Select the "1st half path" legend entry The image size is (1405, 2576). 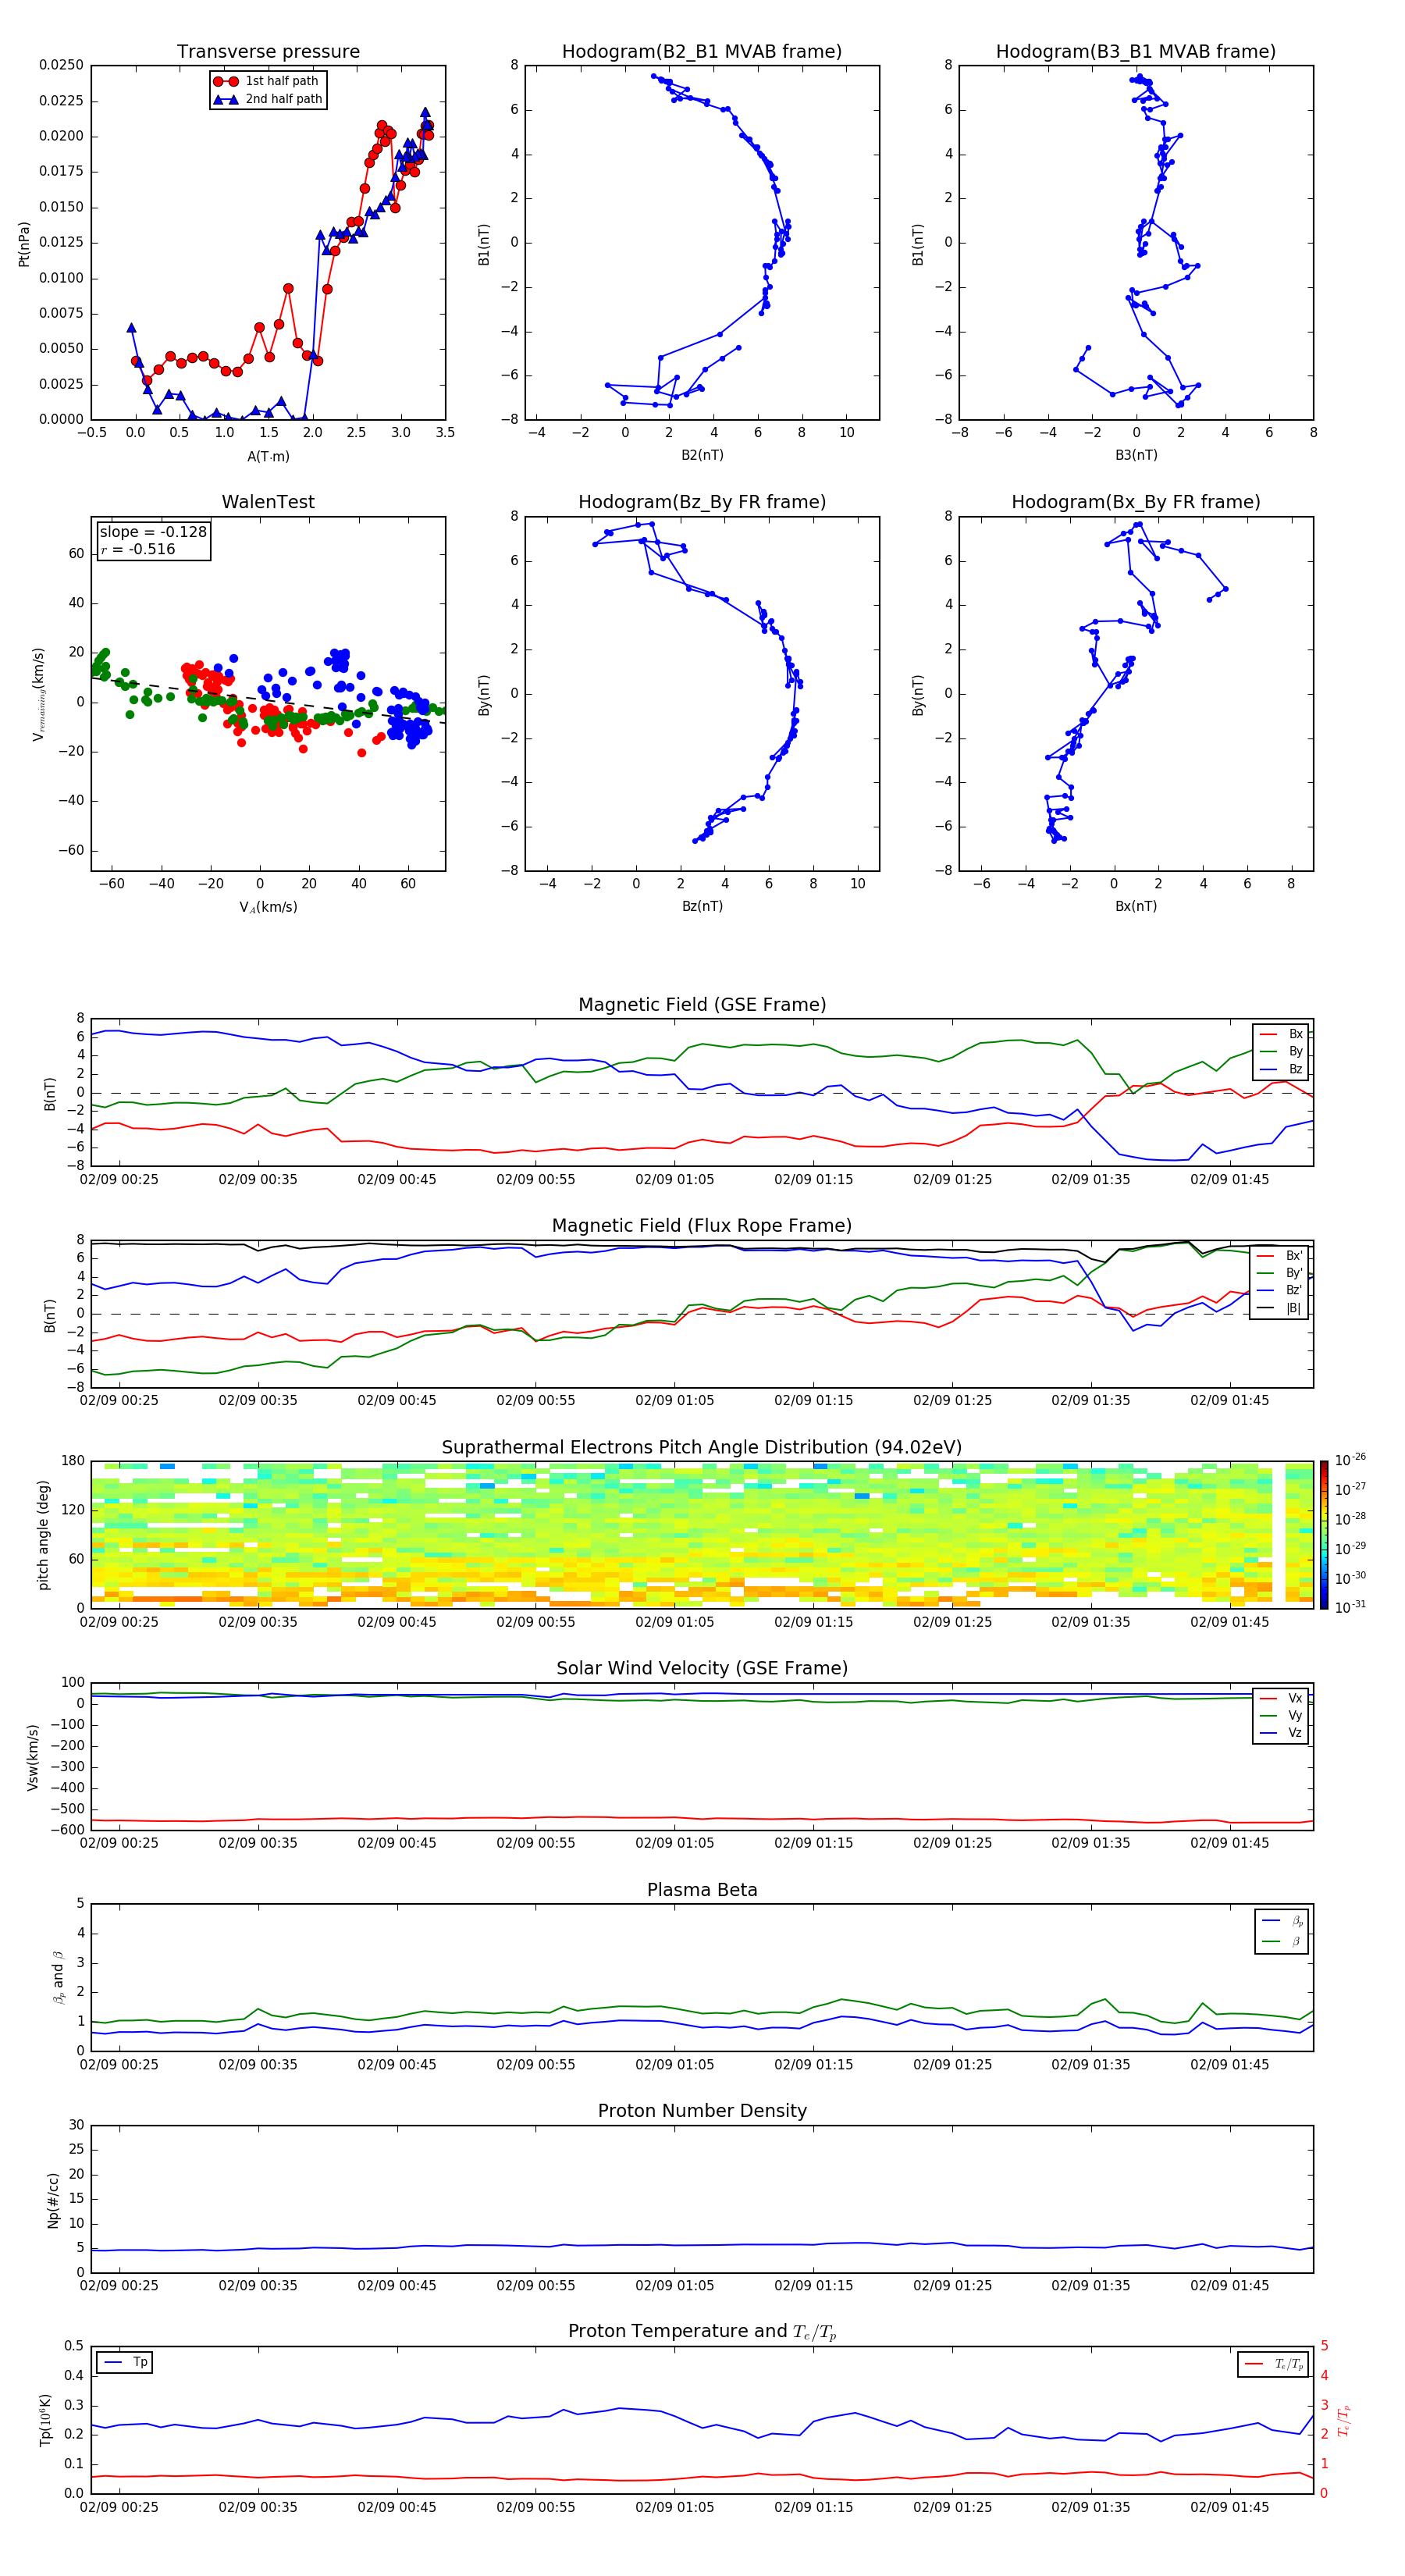point(267,81)
